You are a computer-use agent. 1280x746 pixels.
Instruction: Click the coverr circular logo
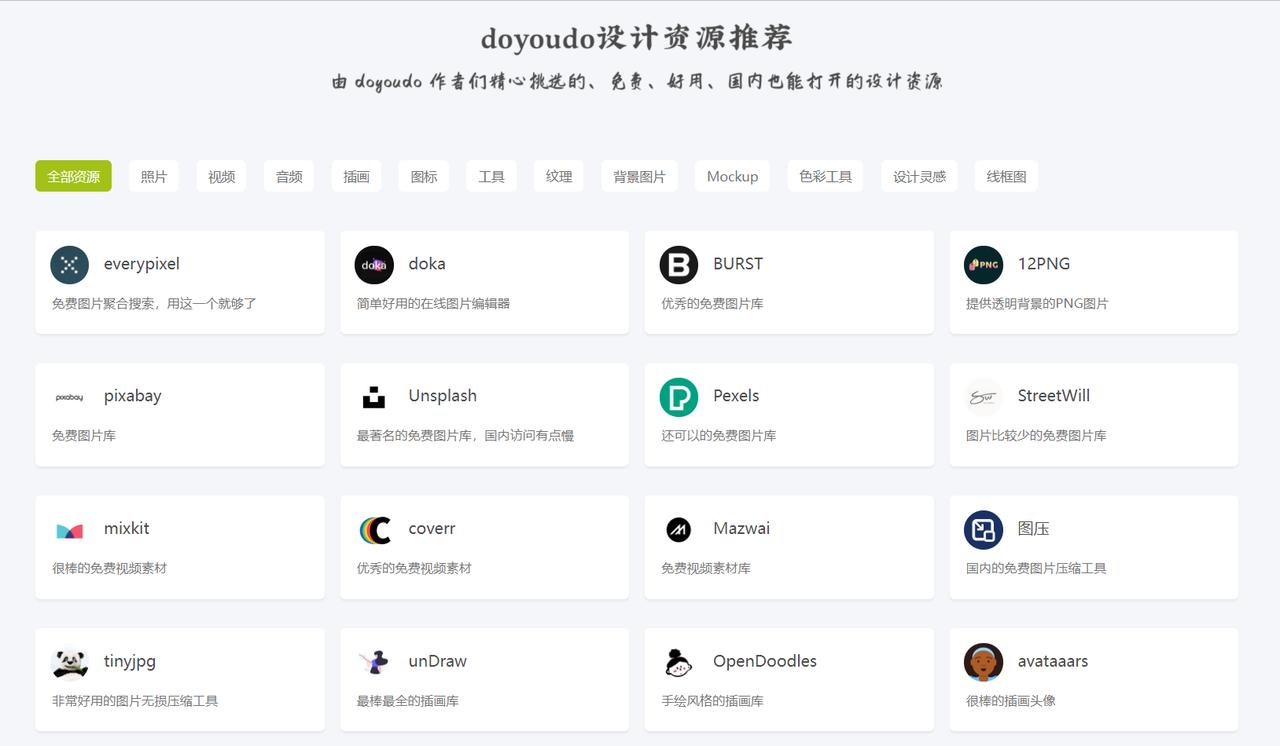374,528
